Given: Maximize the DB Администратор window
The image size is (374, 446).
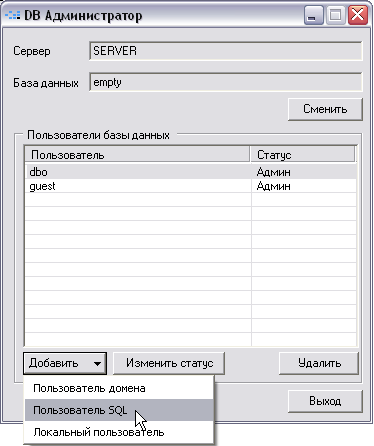Looking at the screenshot, I should click(x=335, y=15).
